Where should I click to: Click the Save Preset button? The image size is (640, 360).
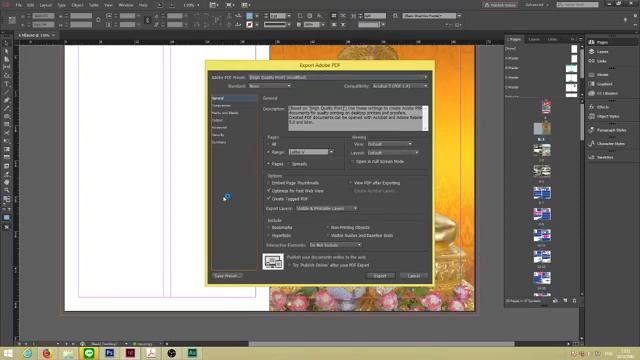(x=227, y=276)
